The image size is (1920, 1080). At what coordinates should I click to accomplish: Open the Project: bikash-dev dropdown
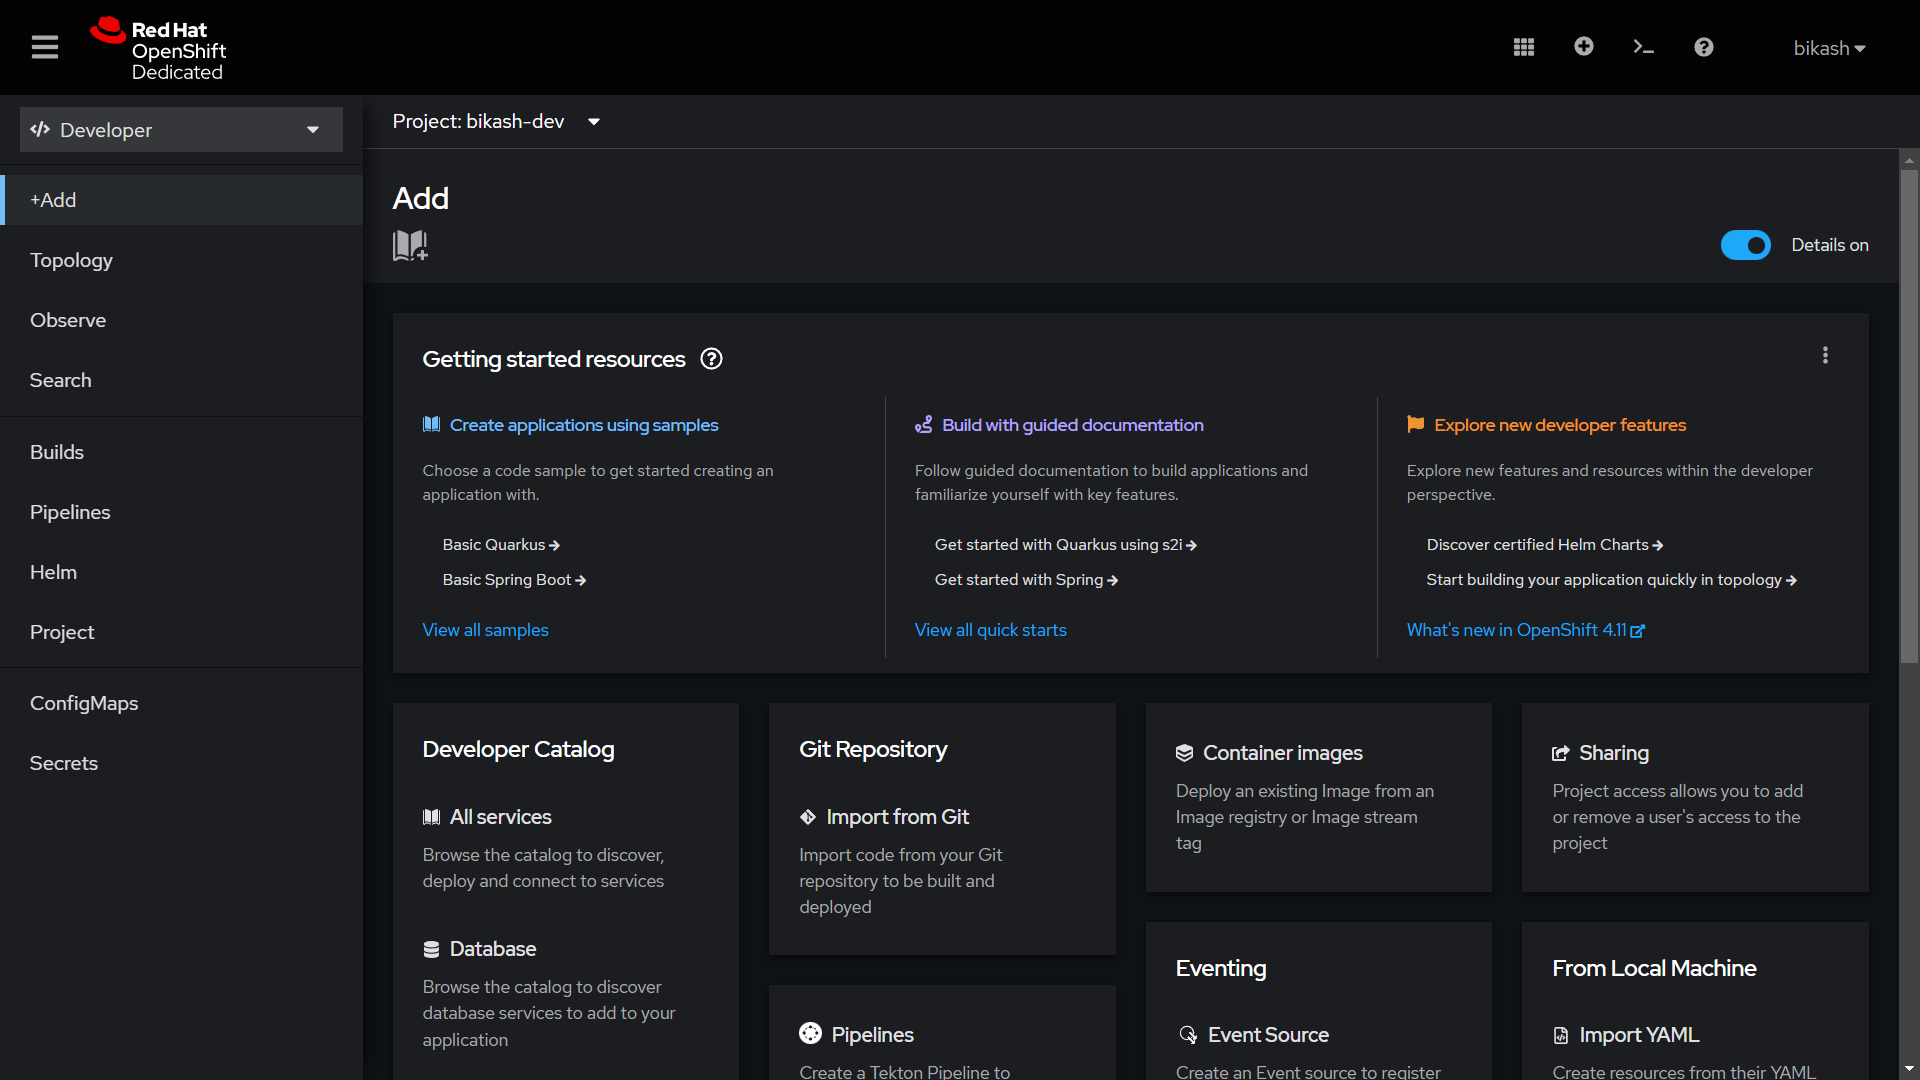(496, 122)
